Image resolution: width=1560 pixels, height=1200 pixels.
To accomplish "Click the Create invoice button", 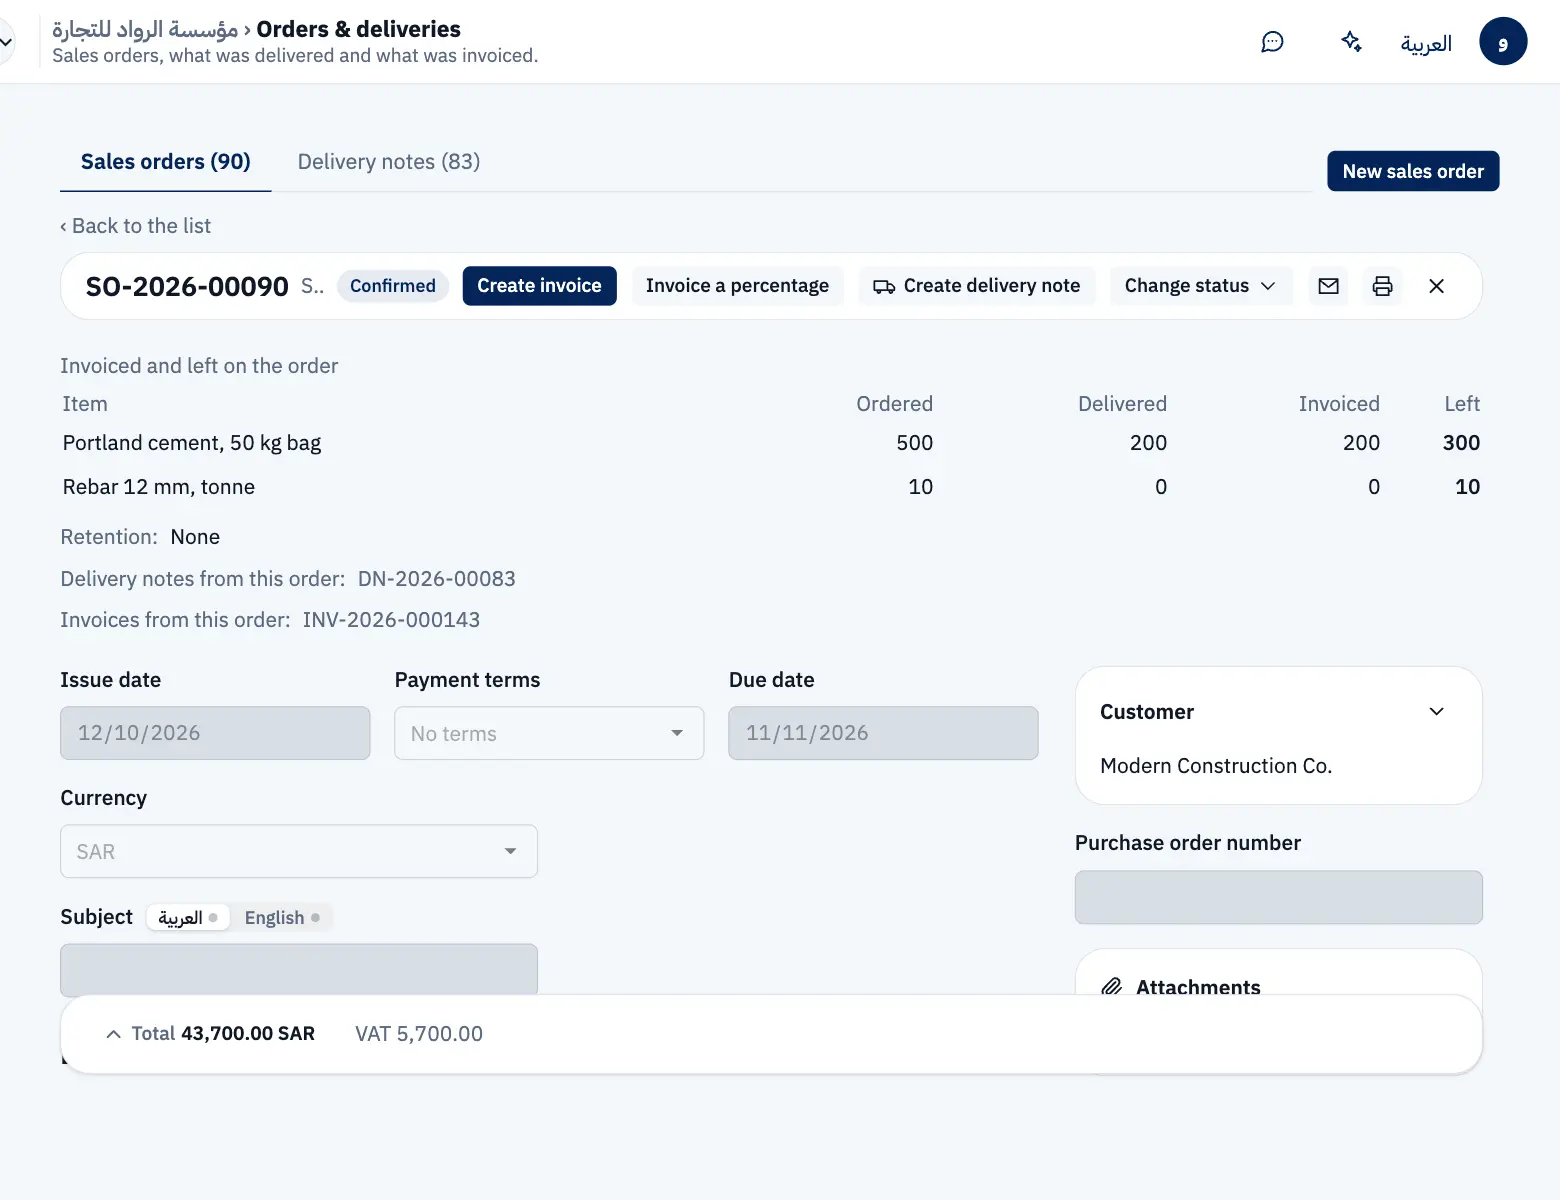I will (539, 286).
